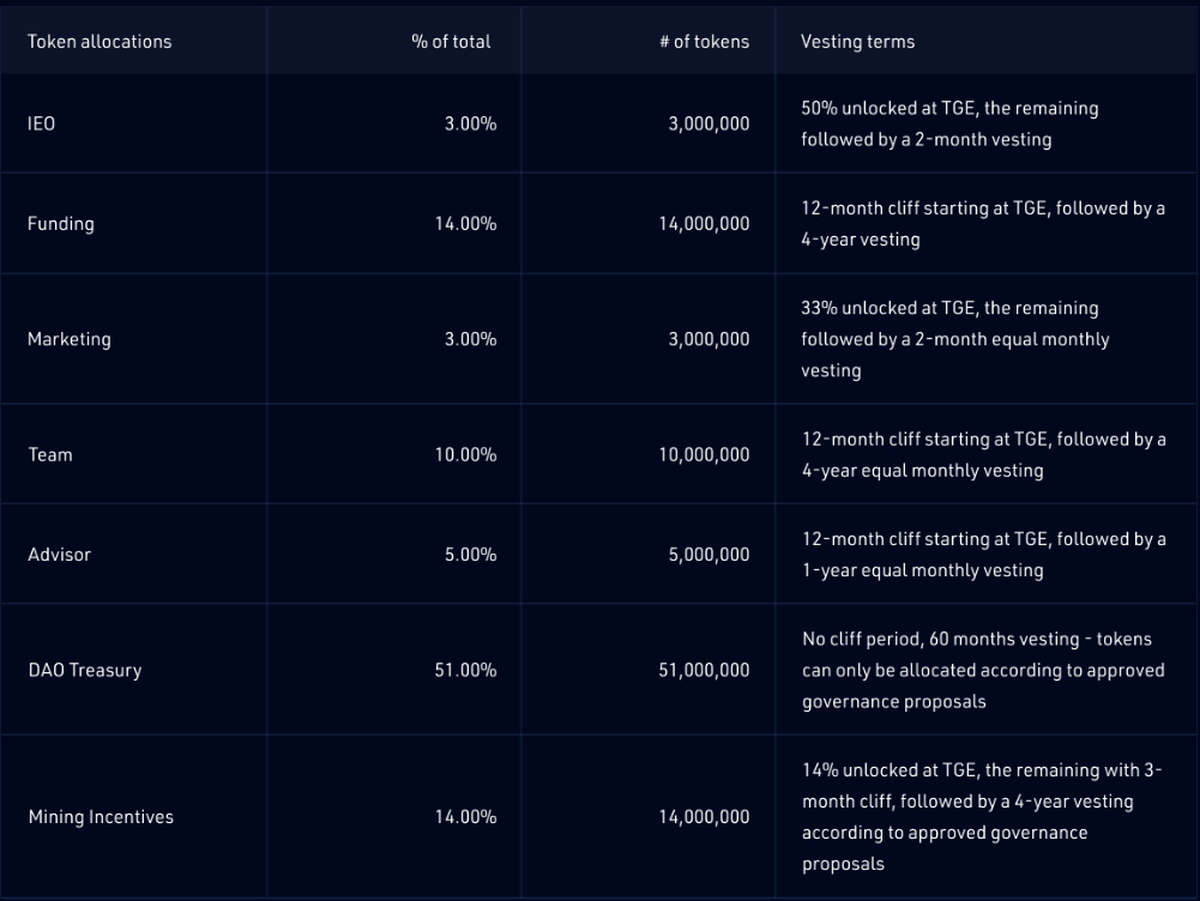Select the 51,000,000 token count cell
The height and width of the screenshot is (901, 1200).
[x=703, y=670]
